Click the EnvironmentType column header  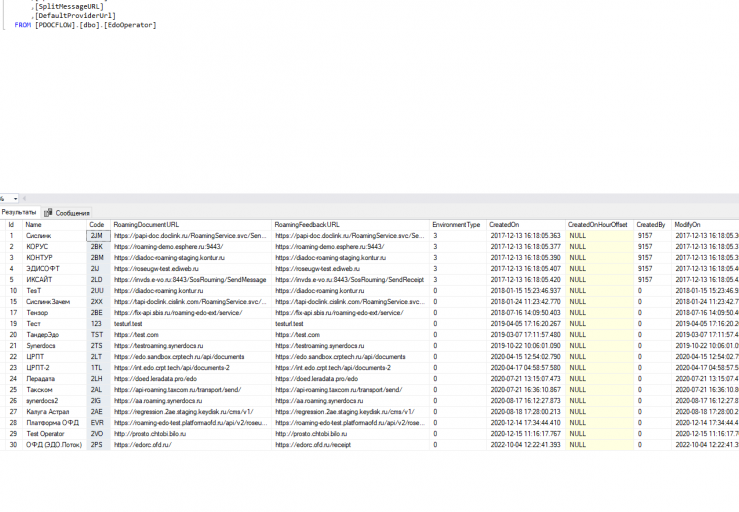click(x=456, y=225)
